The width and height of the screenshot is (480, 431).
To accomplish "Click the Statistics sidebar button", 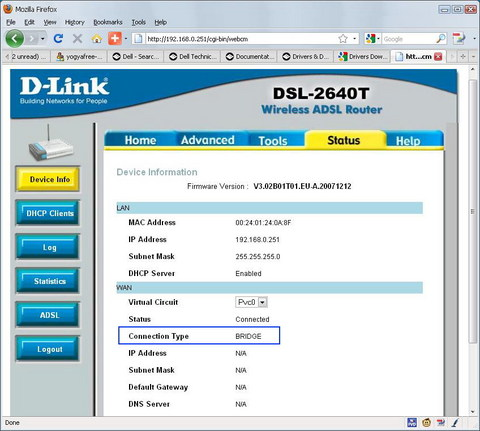I will coord(48,281).
